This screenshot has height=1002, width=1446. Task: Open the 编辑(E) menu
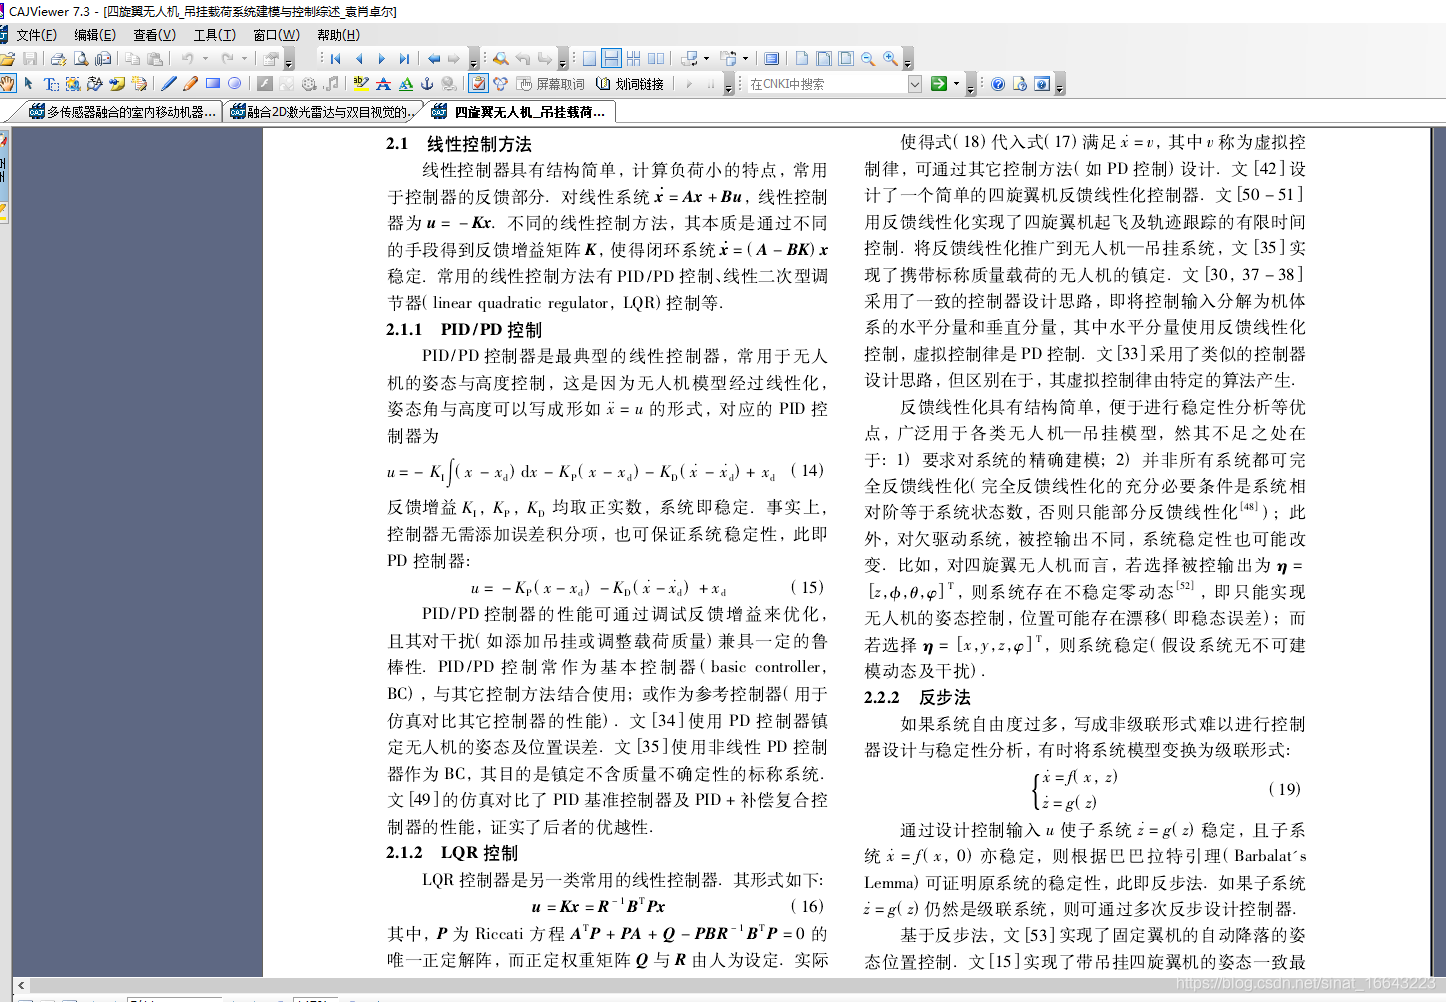[x=95, y=35]
